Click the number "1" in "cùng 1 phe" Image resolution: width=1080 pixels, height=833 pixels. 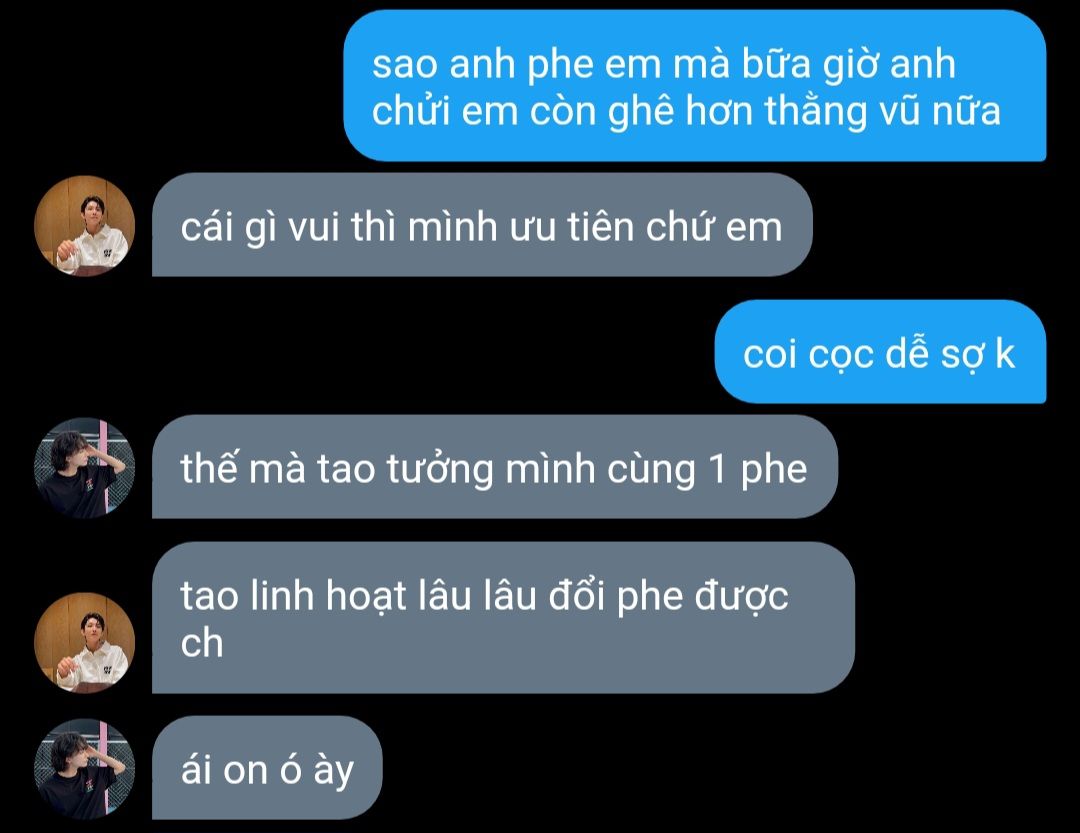pos(718,469)
